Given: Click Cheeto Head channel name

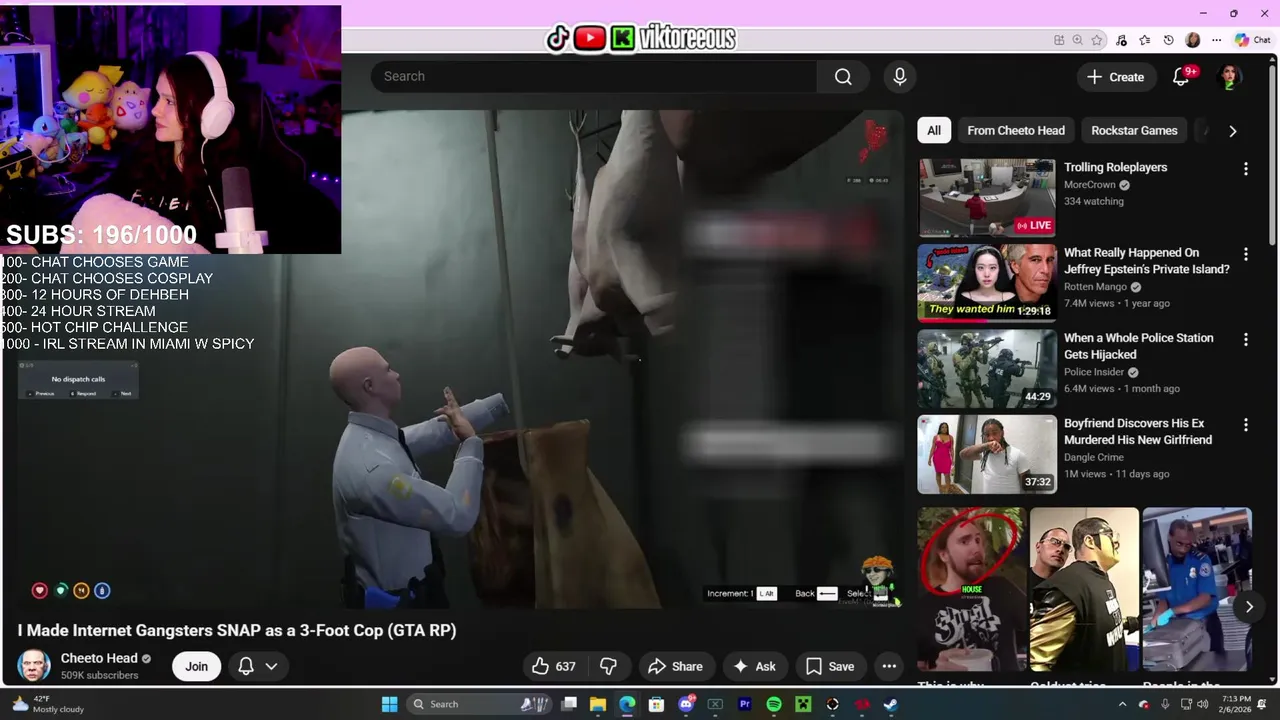Looking at the screenshot, I should (99, 658).
